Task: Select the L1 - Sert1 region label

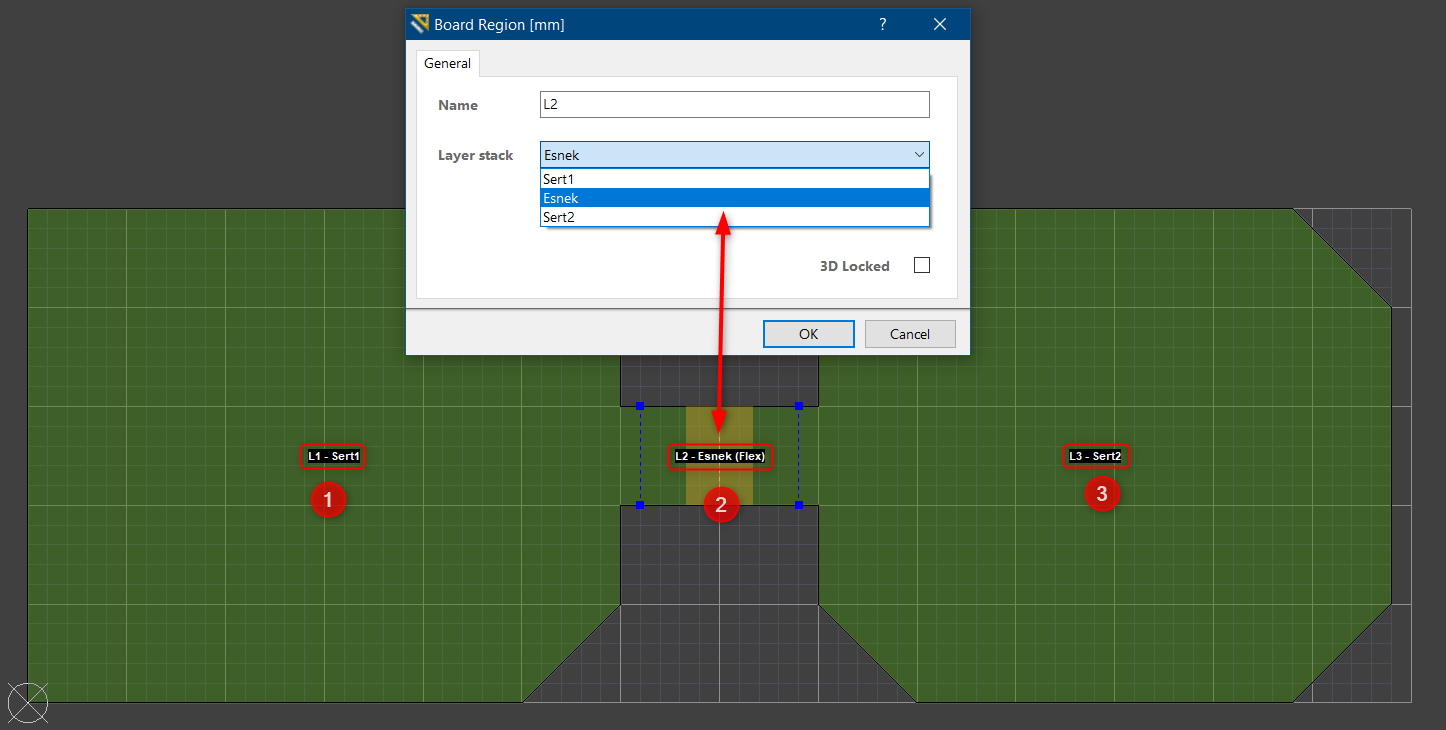Action: 332,456
